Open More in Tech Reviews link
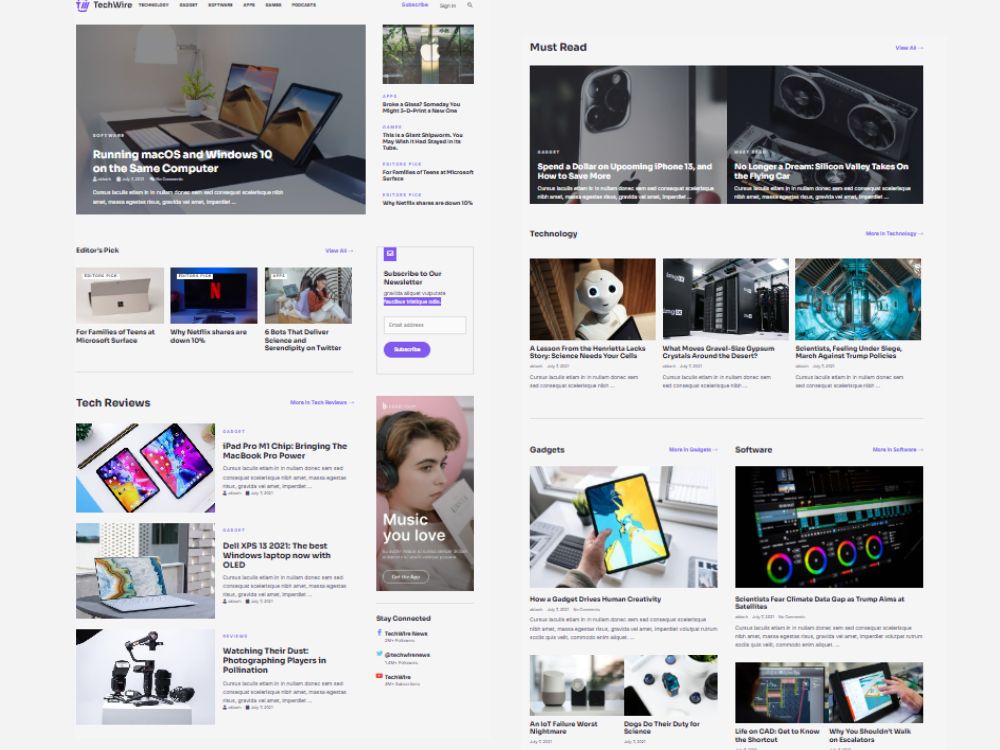1000x750 pixels. click(321, 402)
